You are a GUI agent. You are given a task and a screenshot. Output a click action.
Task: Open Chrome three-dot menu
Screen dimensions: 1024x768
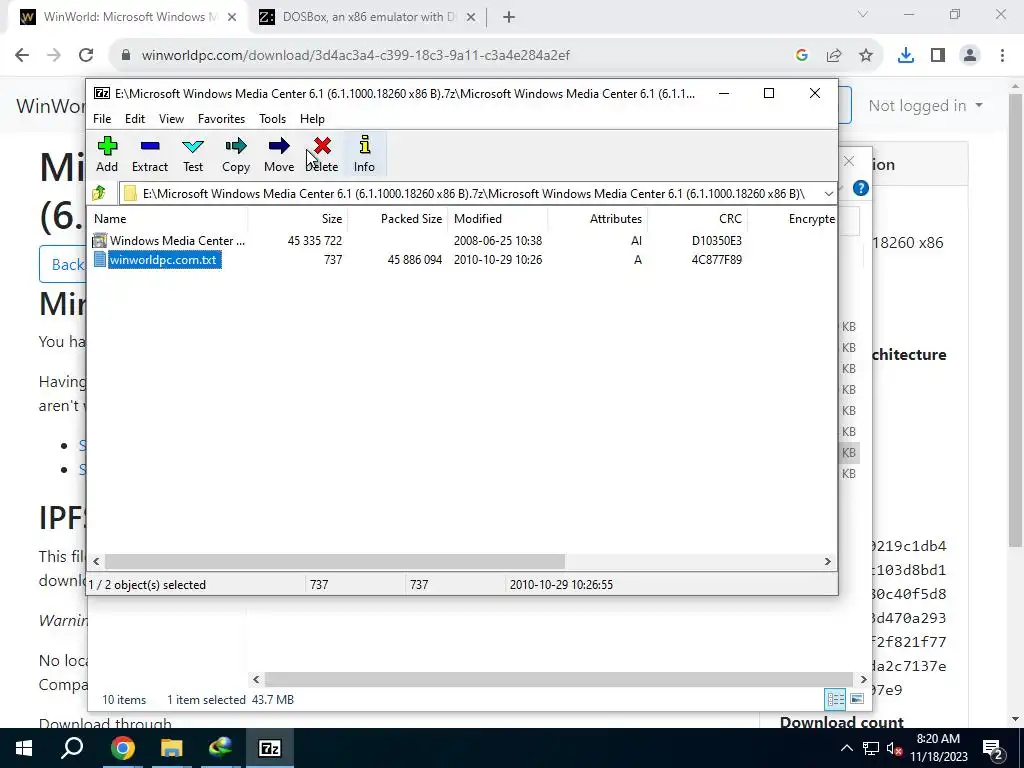point(1002,56)
